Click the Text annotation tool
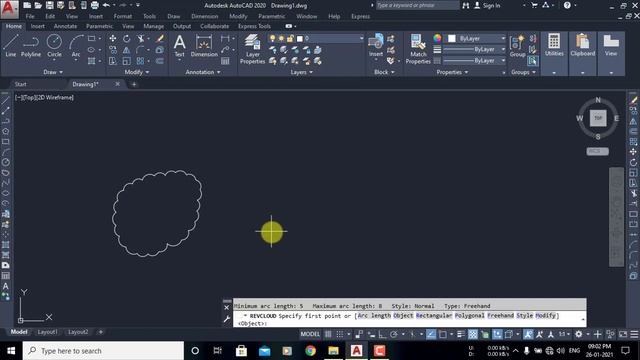 coord(180,45)
